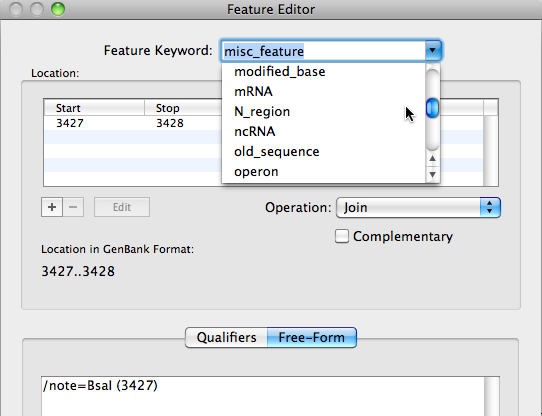Select operon feature keyword
Image resolution: width=542 pixels, height=416 pixels.
tap(323, 172)
